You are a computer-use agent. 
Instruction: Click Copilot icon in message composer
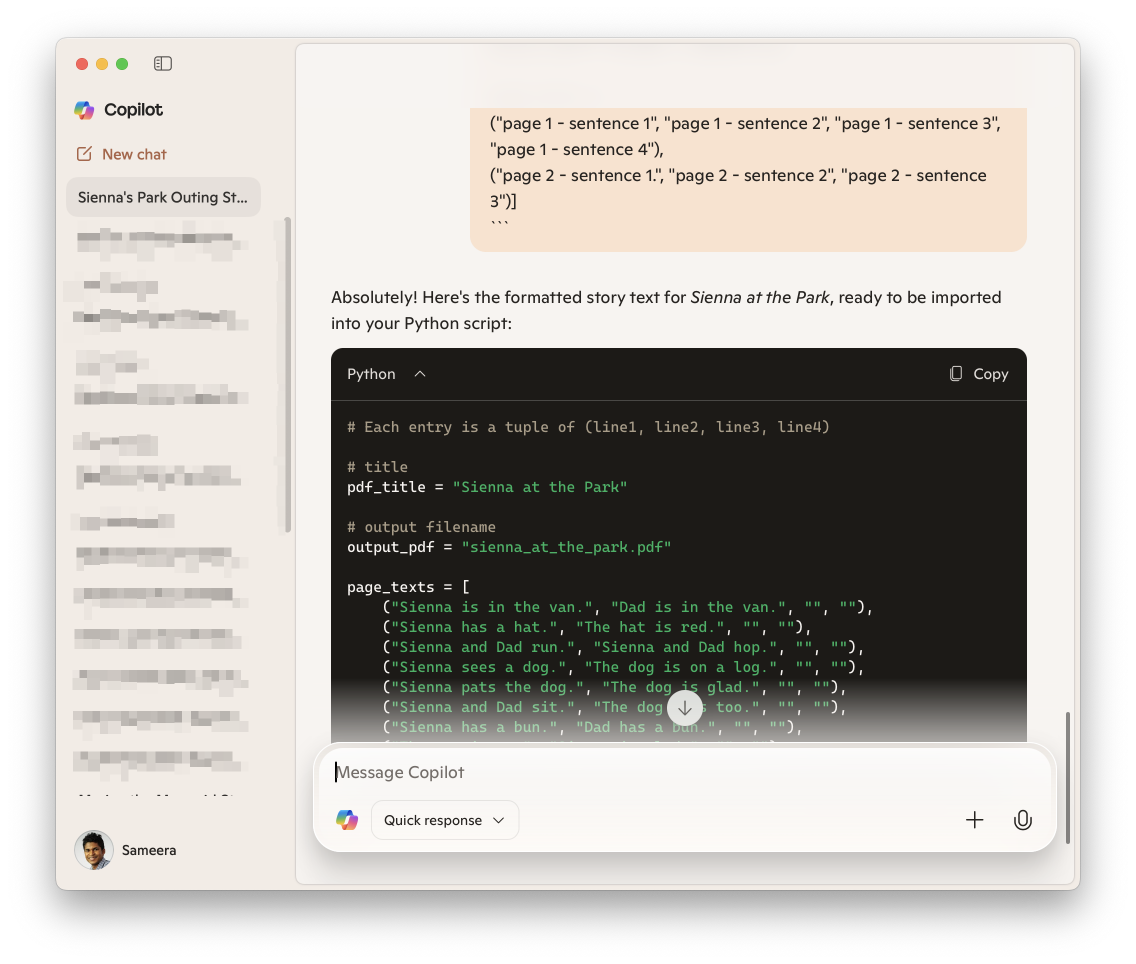click(347, 821)
